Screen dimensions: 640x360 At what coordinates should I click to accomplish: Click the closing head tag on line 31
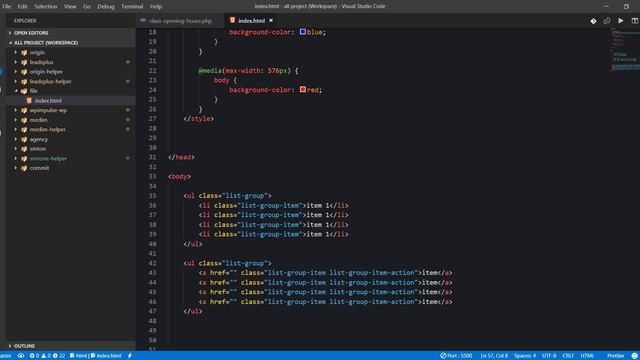click(181, 157)
